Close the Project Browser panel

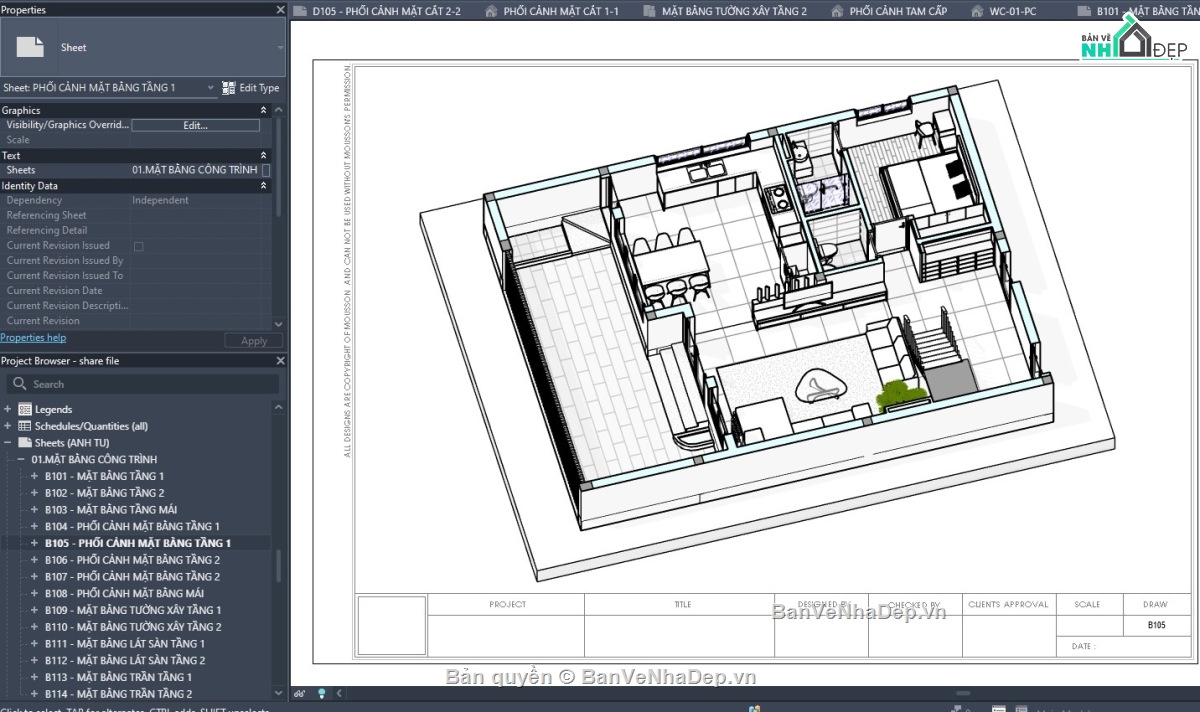tap(280, 361)
